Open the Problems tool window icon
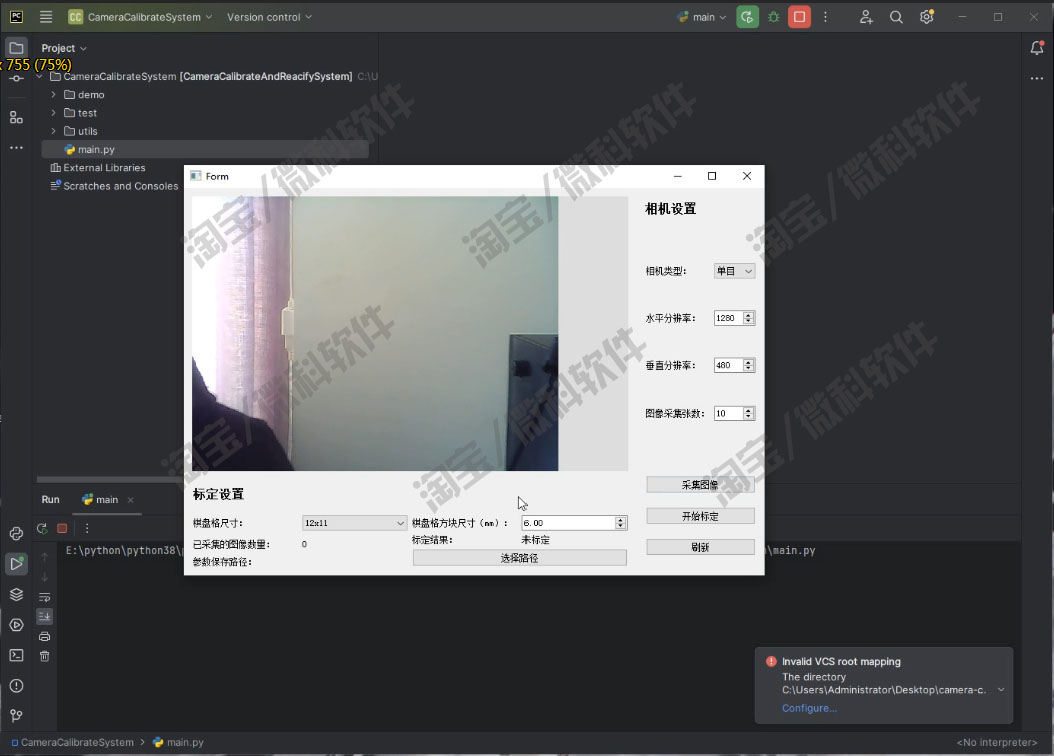Screen dimensions: 1054x756 tap(16, 685)
